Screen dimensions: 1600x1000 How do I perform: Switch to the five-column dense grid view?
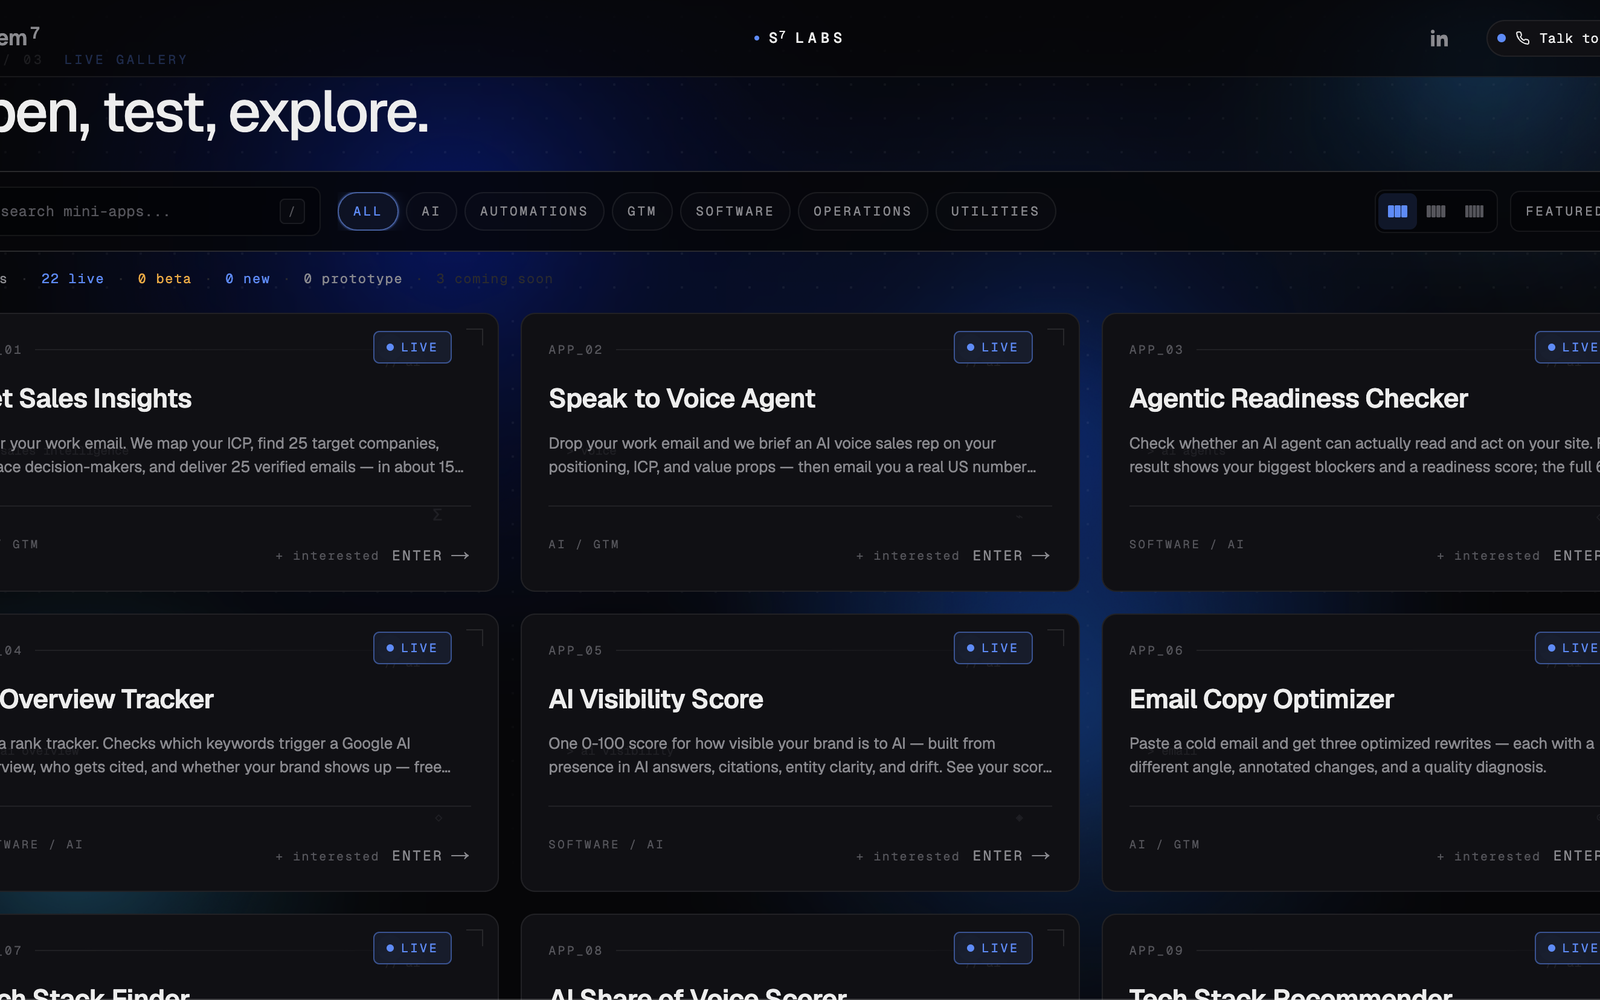pyautogui.click(x=1474, y=211)
